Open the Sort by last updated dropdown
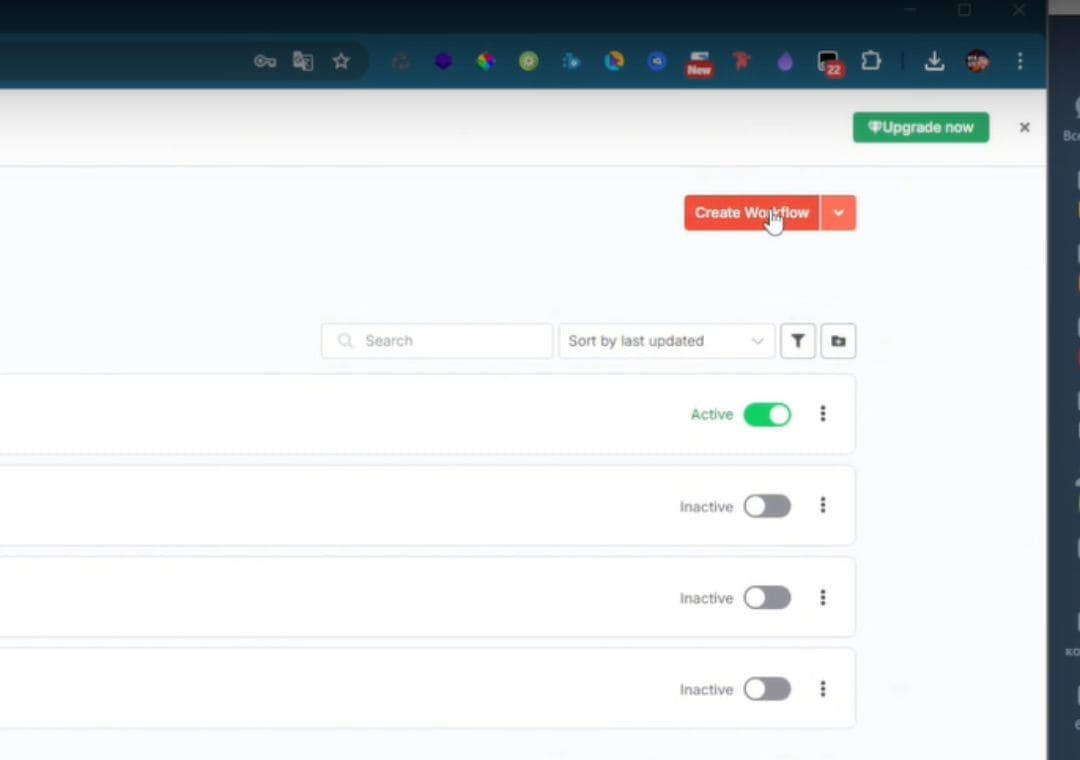This screenshot has height=760, width=1080. 666,341
